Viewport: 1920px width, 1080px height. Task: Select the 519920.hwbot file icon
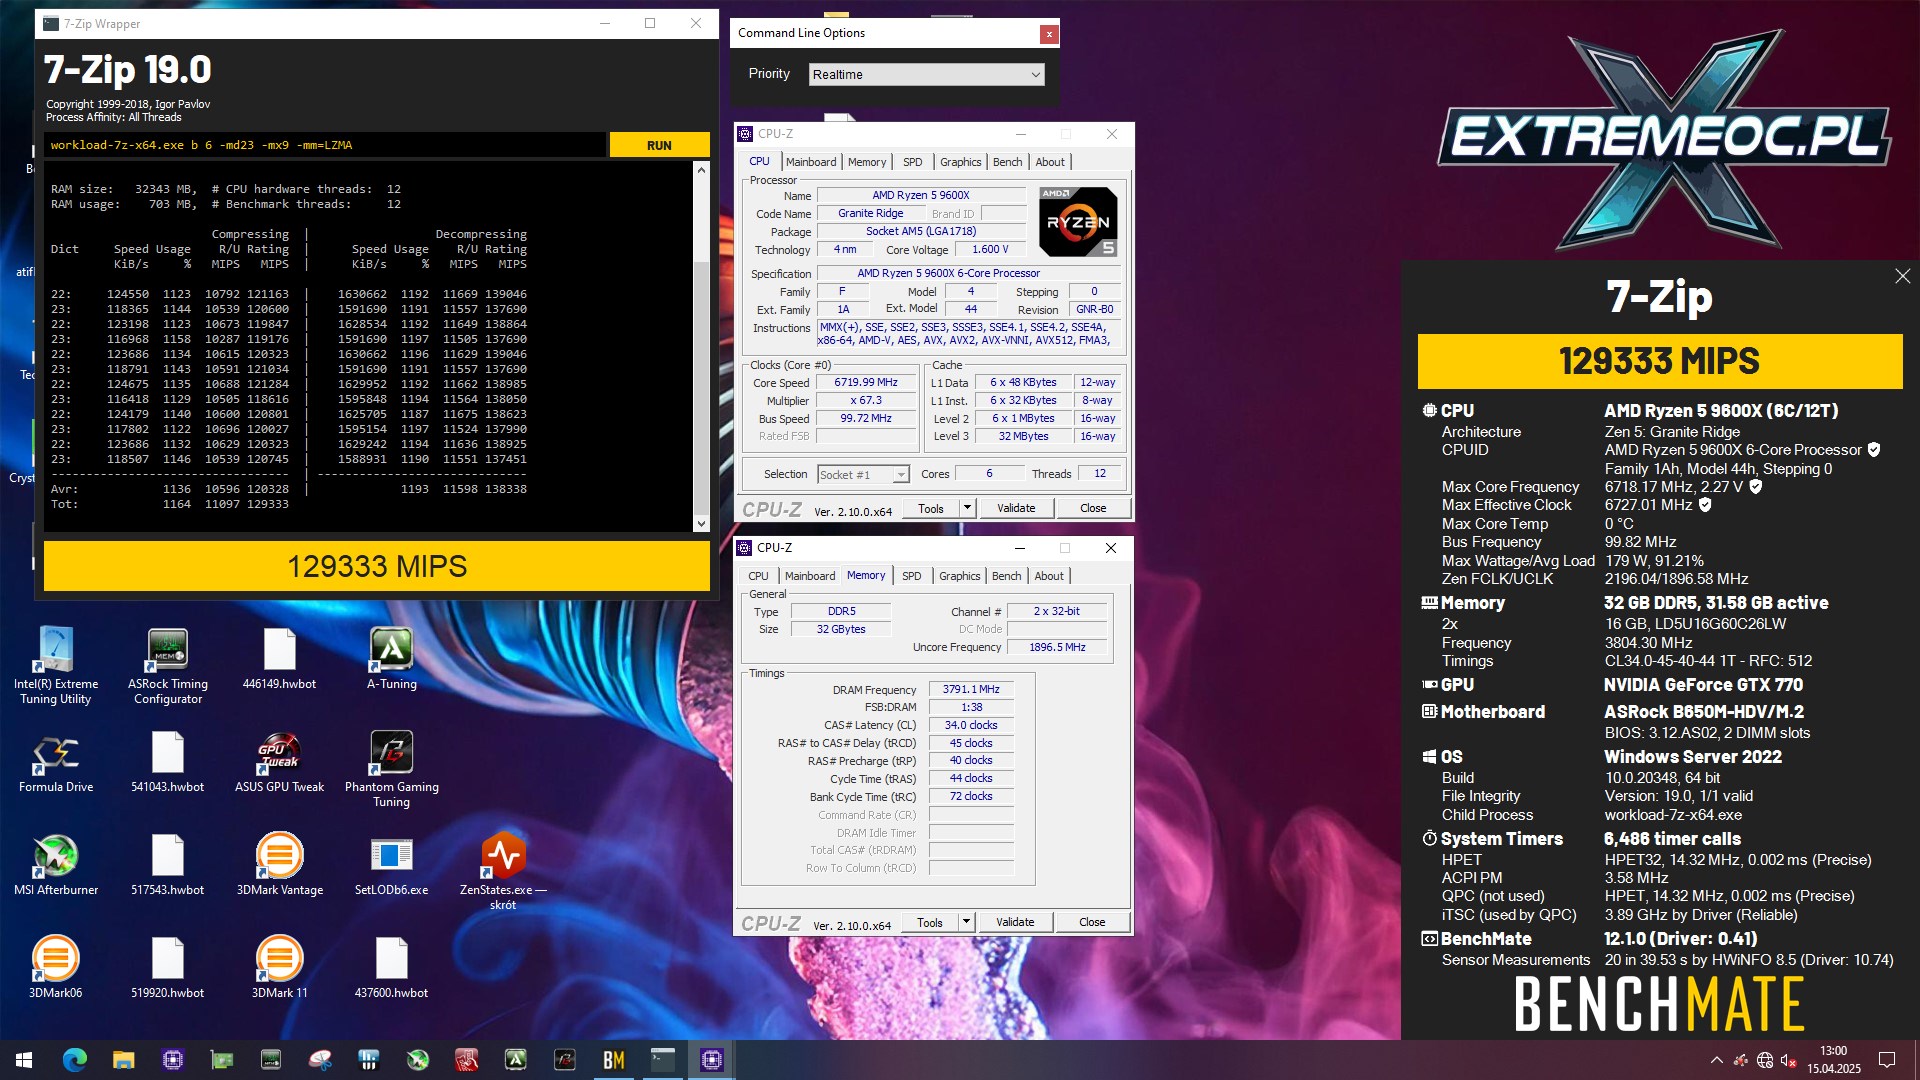point(168,968)
